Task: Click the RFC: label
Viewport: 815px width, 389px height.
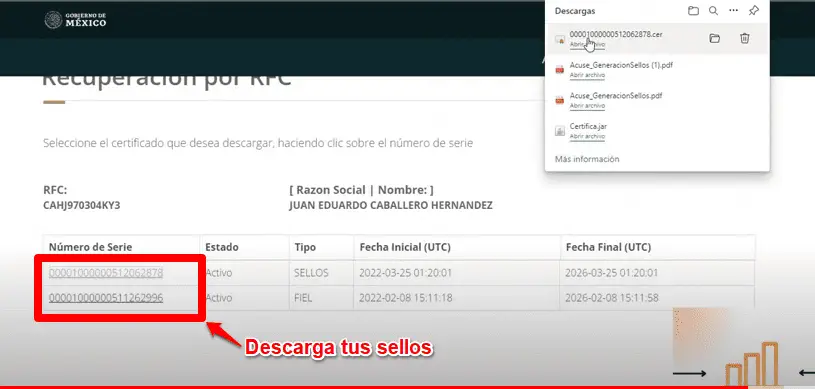Action: click(55, 190)
